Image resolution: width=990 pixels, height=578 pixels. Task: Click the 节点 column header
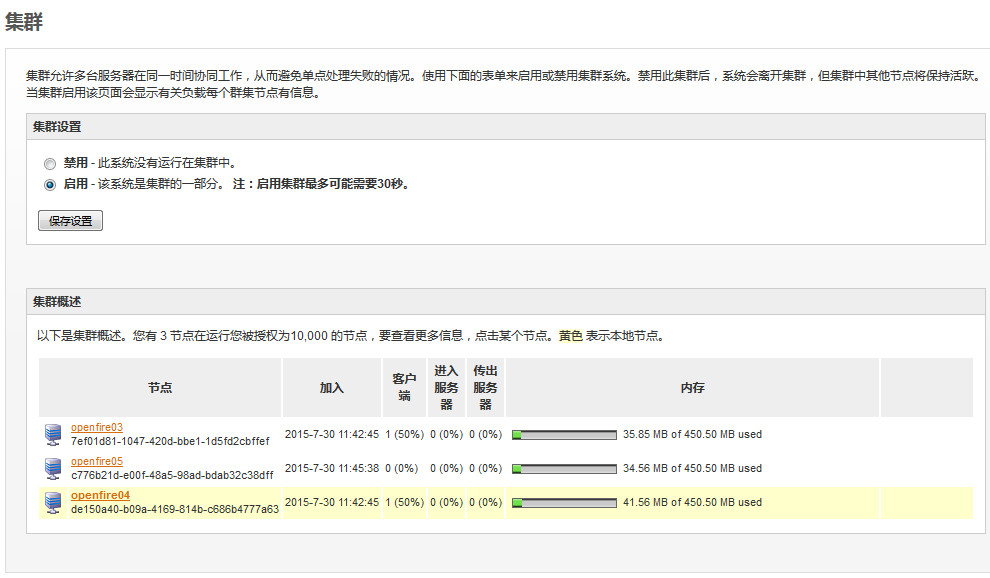click(x=160, y=387)
